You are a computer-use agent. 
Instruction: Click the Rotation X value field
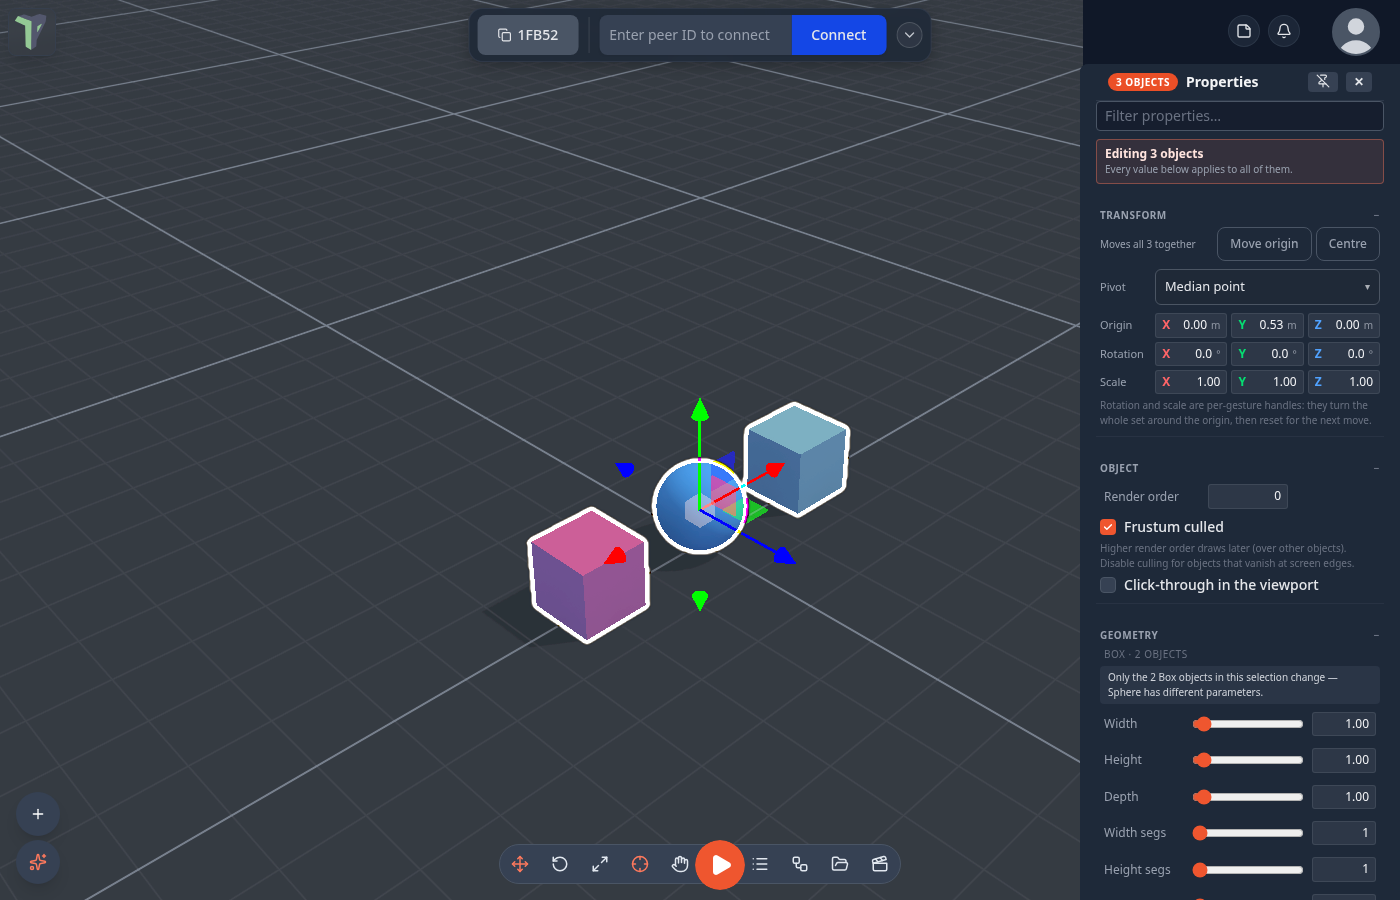(x=1191, y=354)
